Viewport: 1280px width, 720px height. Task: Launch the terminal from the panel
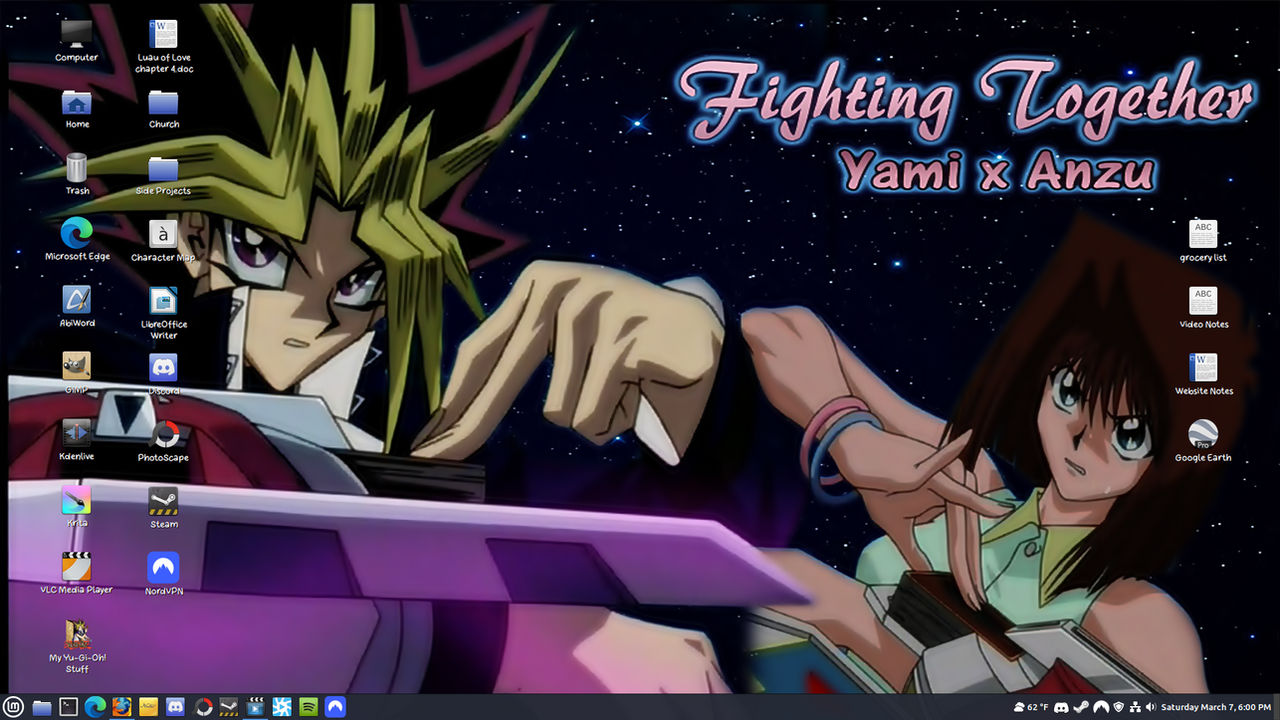click(x=69, y=707)
